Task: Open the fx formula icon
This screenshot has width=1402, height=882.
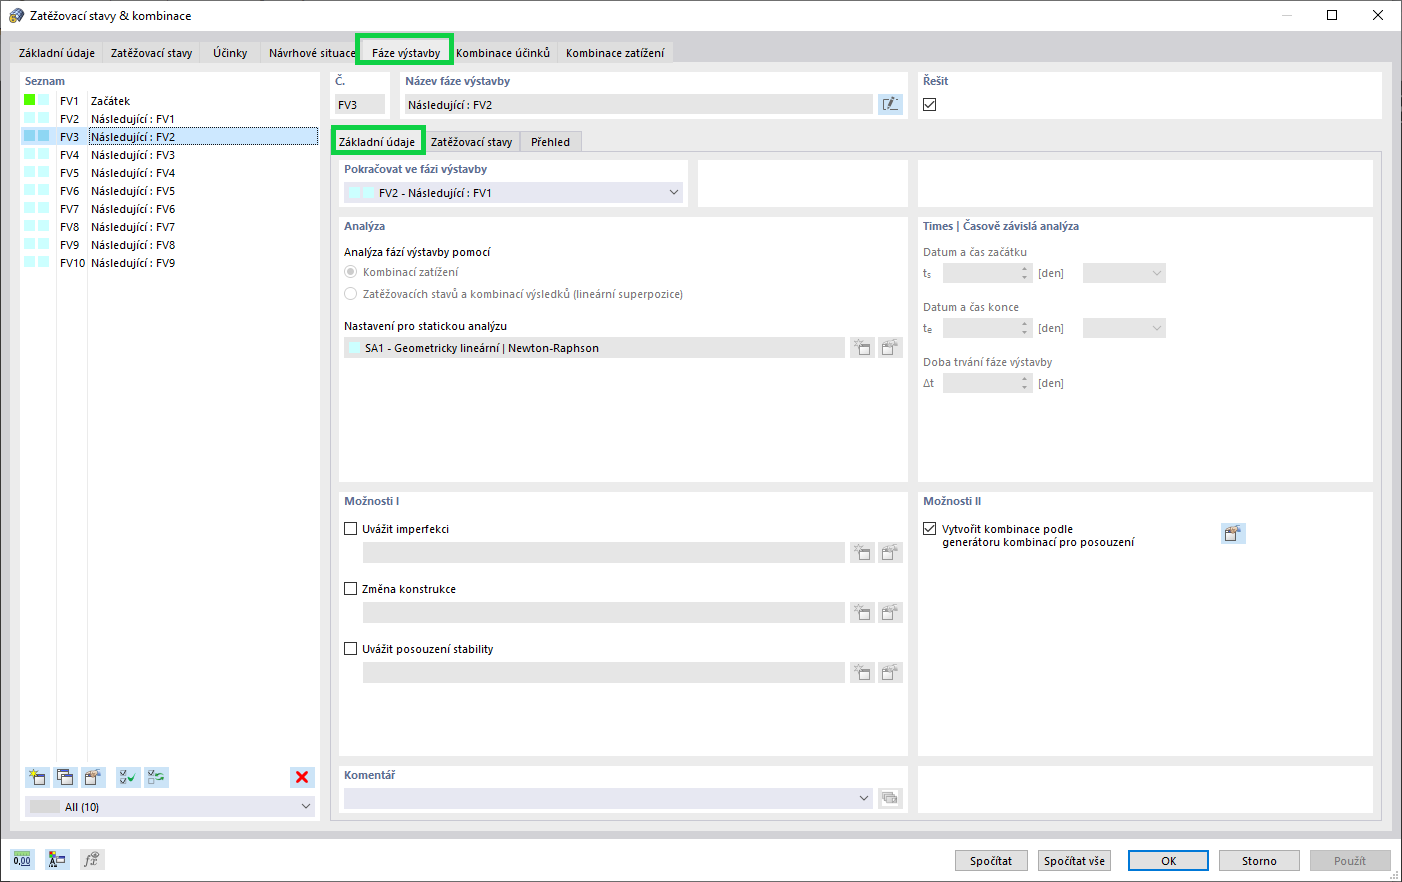Action: (x=92, y=859)
